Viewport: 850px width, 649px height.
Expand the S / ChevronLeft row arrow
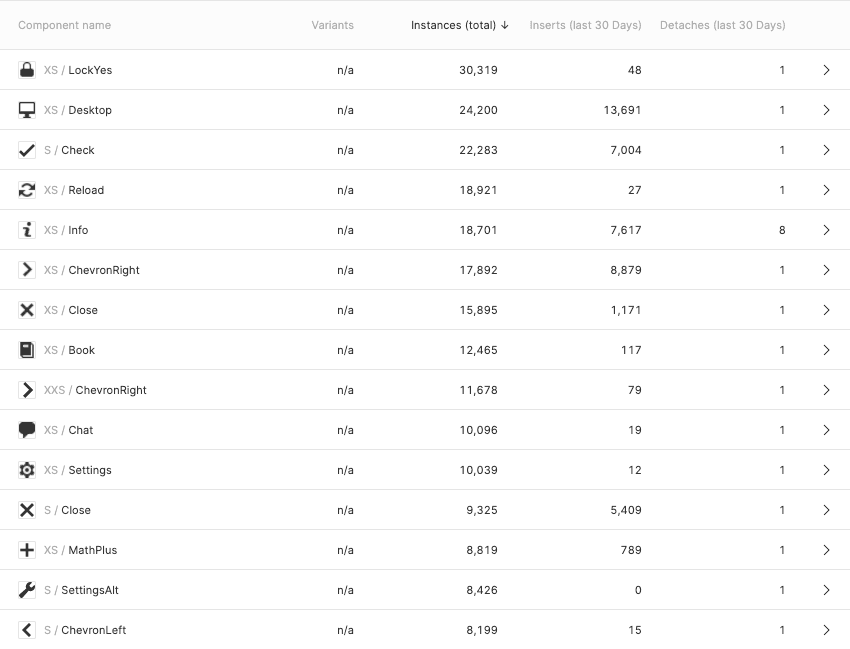coord(826,630)
